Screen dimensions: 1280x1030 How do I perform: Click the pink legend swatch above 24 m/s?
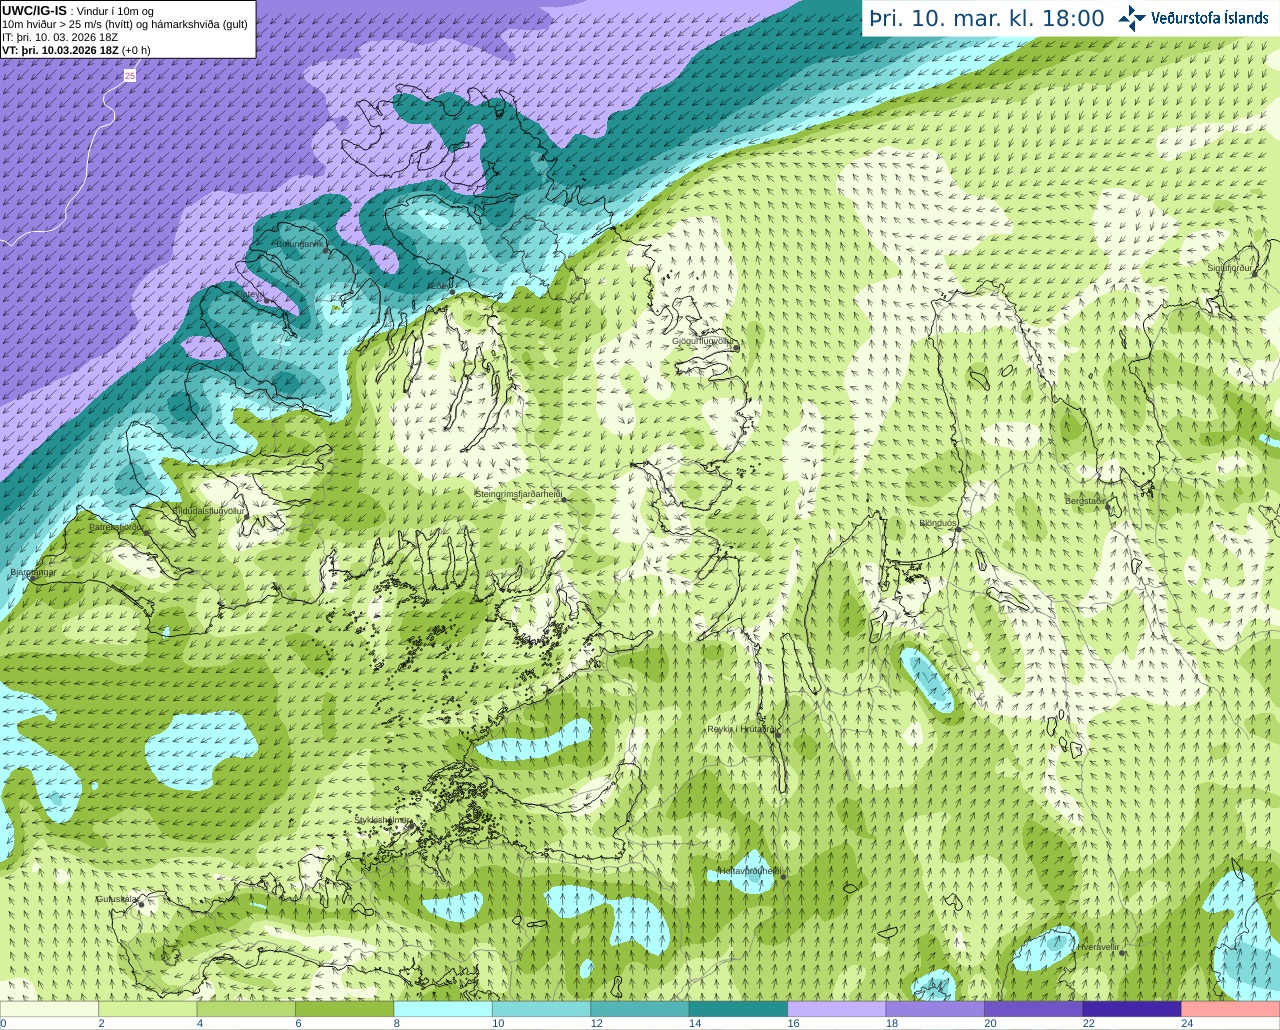point(1231,1009)
